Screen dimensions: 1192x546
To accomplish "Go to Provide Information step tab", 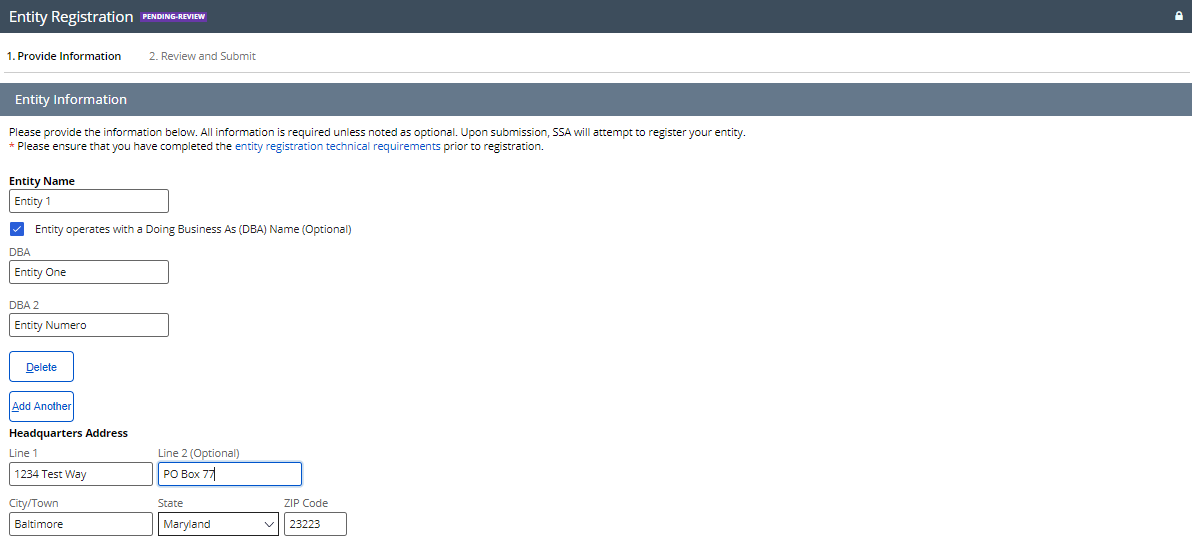I will tap(64, 56).
